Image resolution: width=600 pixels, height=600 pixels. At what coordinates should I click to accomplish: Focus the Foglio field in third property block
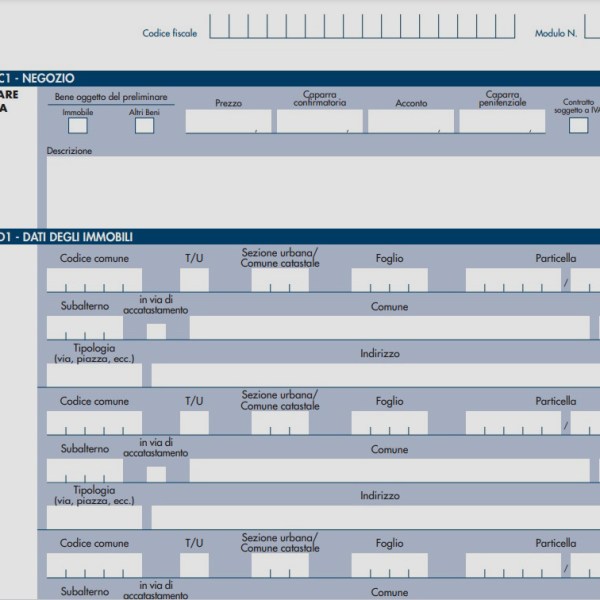390,565
